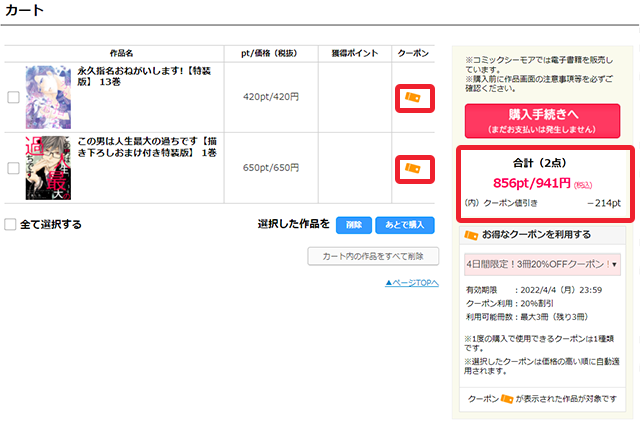This screenshot has width=640, height=430.
Task: Click カート内の作品をすべて削除 button
Action: click(373, 257)
